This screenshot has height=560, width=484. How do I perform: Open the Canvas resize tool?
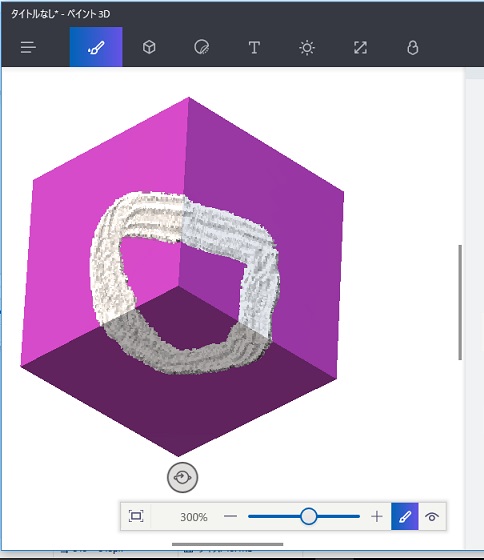360,48
